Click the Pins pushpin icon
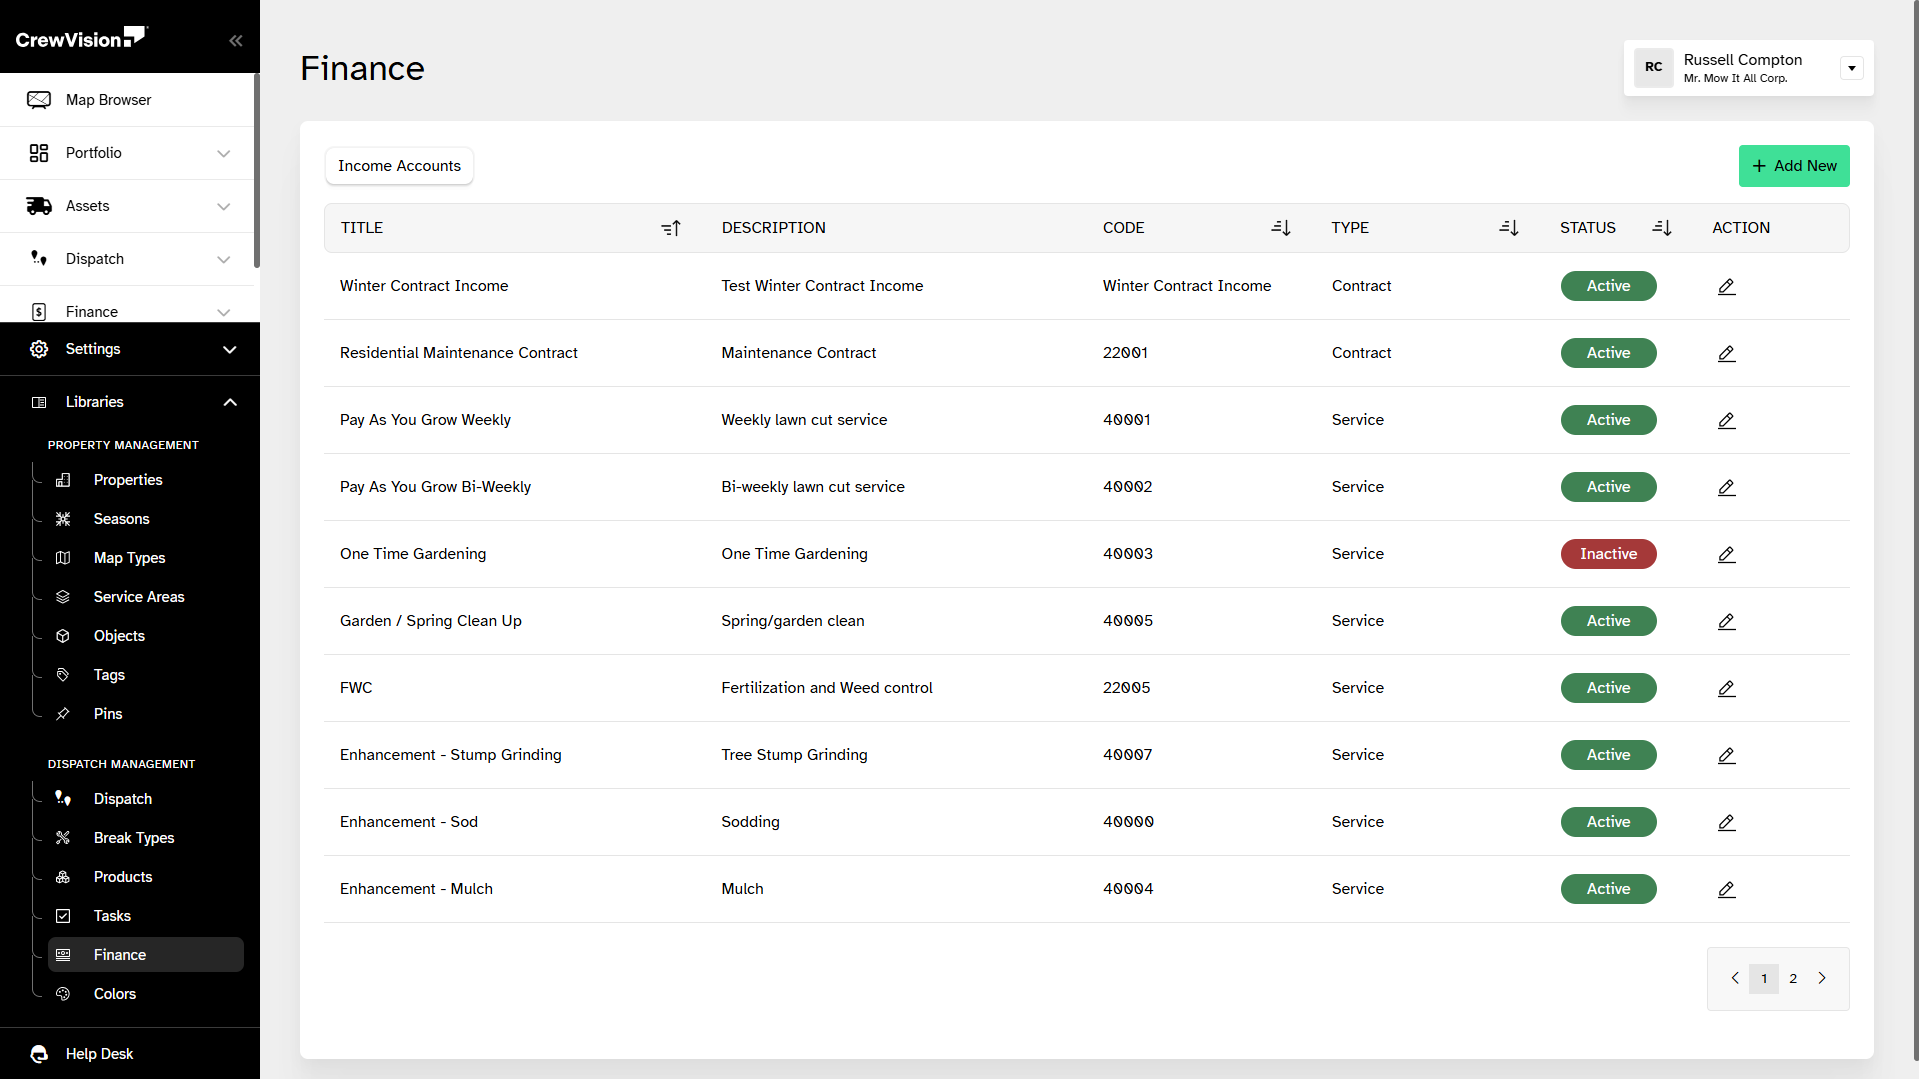This screenshot has width=1919, height=1079. 63,714
